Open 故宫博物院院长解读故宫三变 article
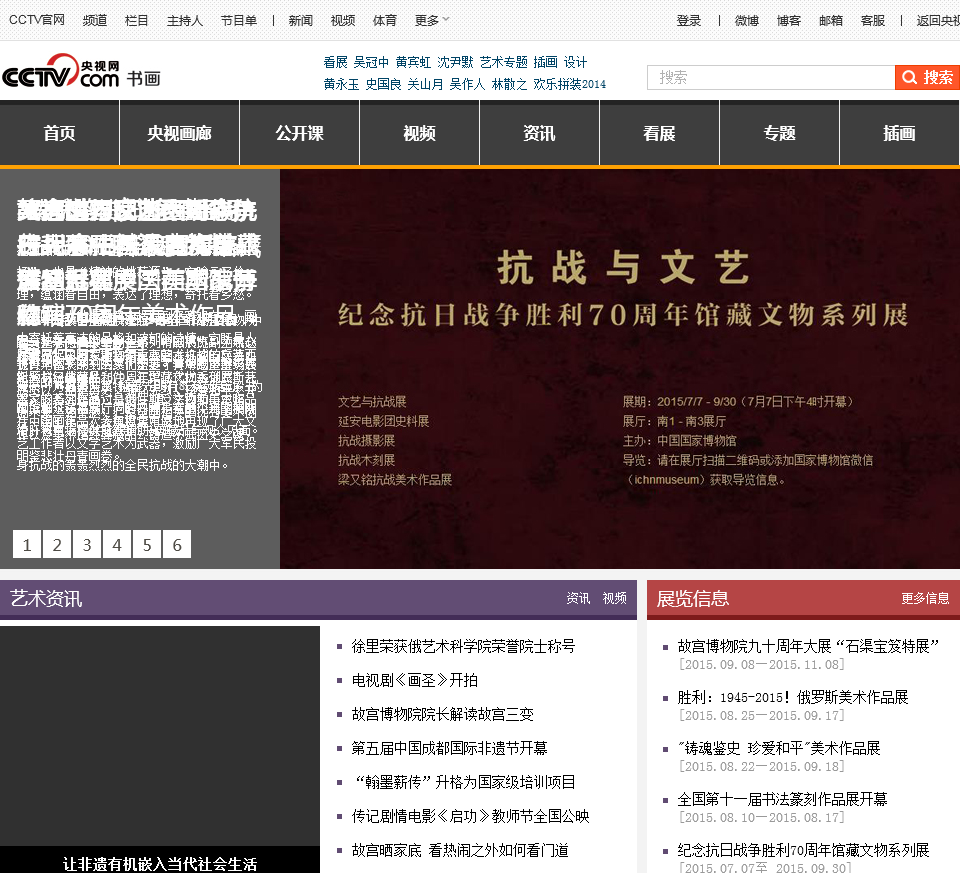960x873 pixels. click(443, 714)
